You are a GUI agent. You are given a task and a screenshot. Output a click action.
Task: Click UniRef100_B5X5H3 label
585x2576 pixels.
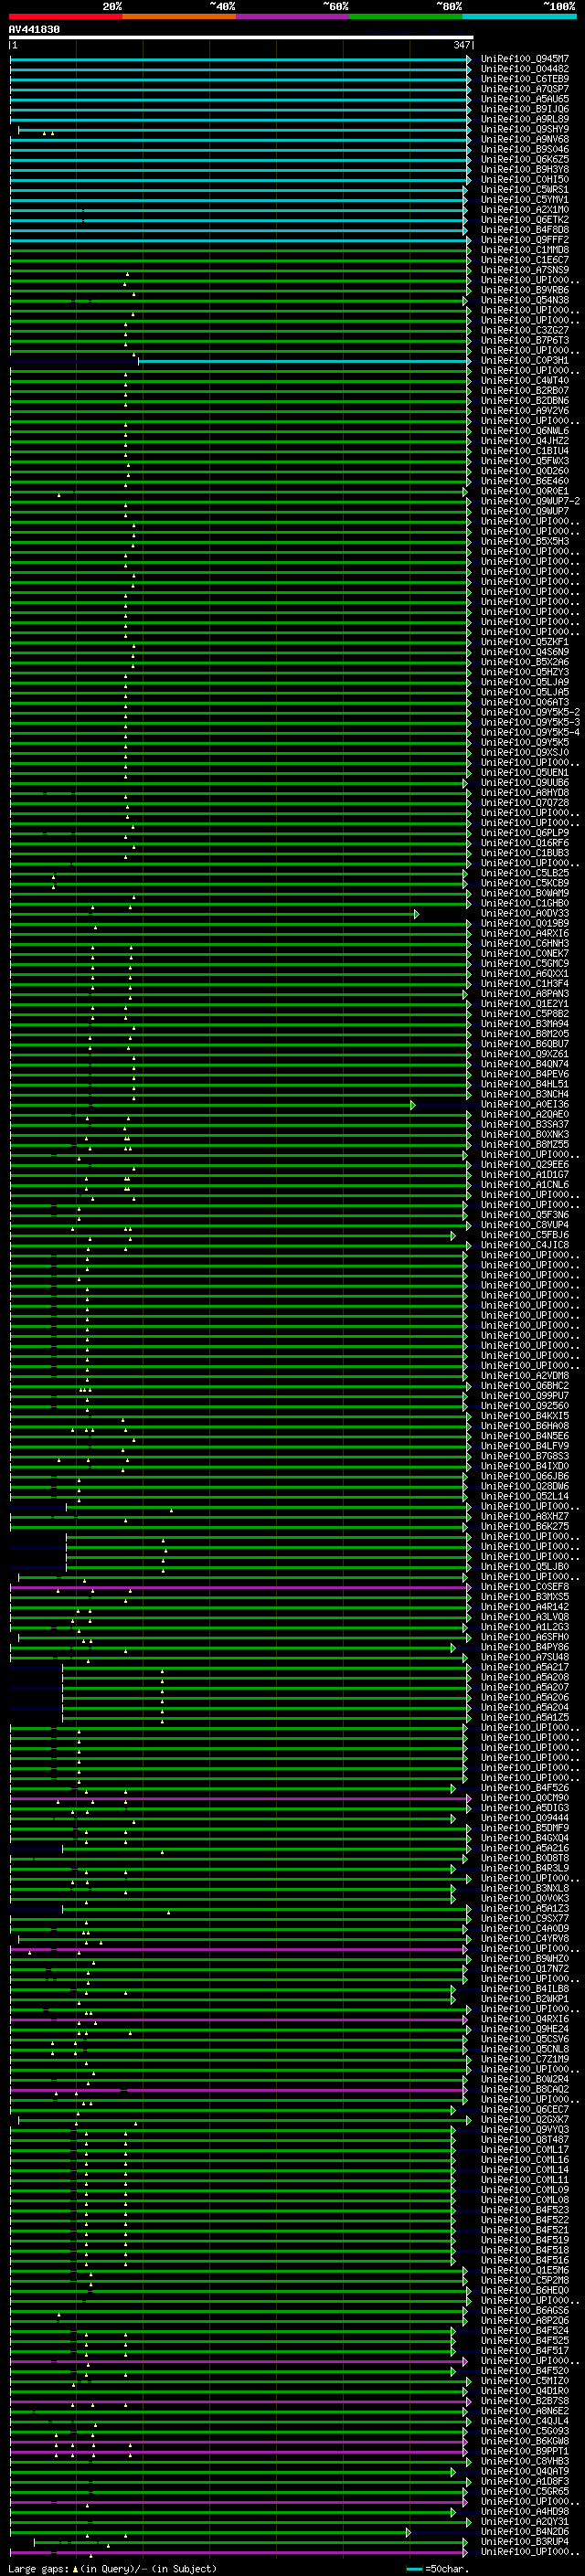coord(525,541)
